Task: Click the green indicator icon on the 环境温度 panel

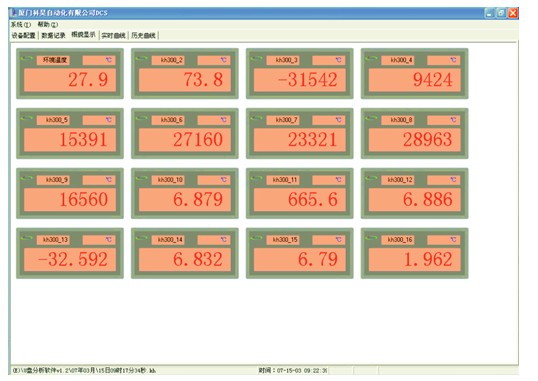Action: click(26, 59)
